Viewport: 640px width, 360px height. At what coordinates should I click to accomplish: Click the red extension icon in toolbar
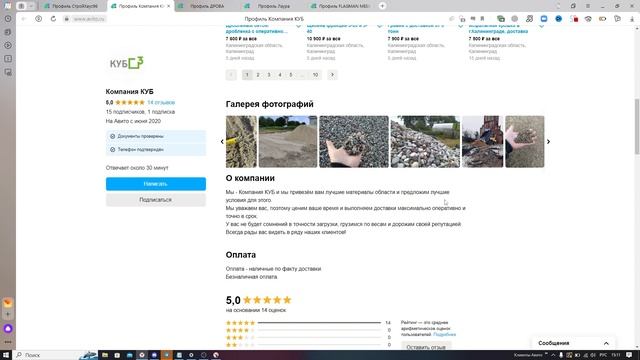coord(574,19)
